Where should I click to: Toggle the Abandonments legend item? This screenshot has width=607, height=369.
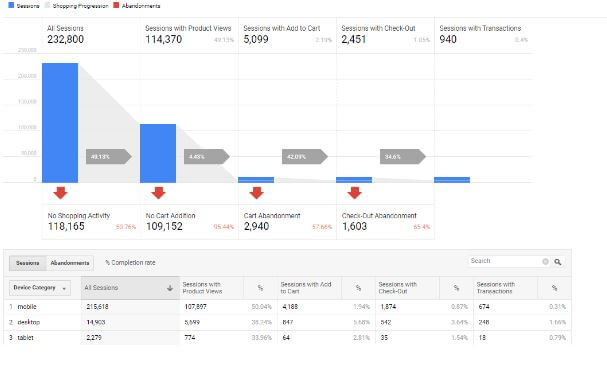(137, 6)
